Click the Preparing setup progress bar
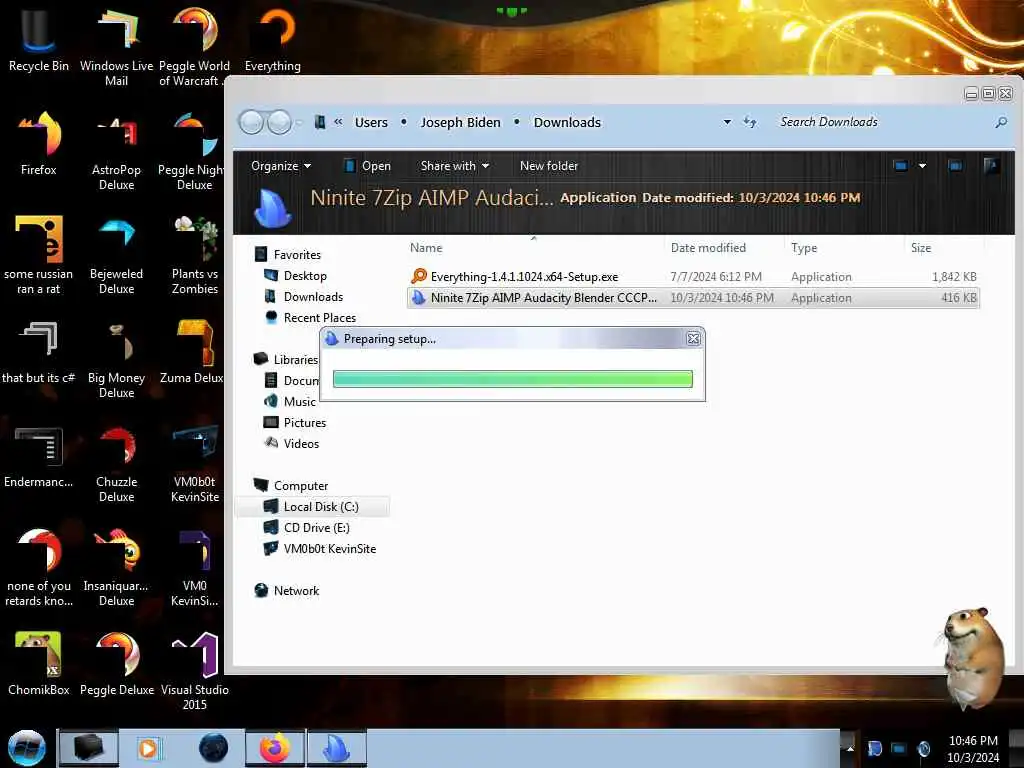Viewport: 1024px width, 768px height. pyautogui.click(x=513, y=379)
